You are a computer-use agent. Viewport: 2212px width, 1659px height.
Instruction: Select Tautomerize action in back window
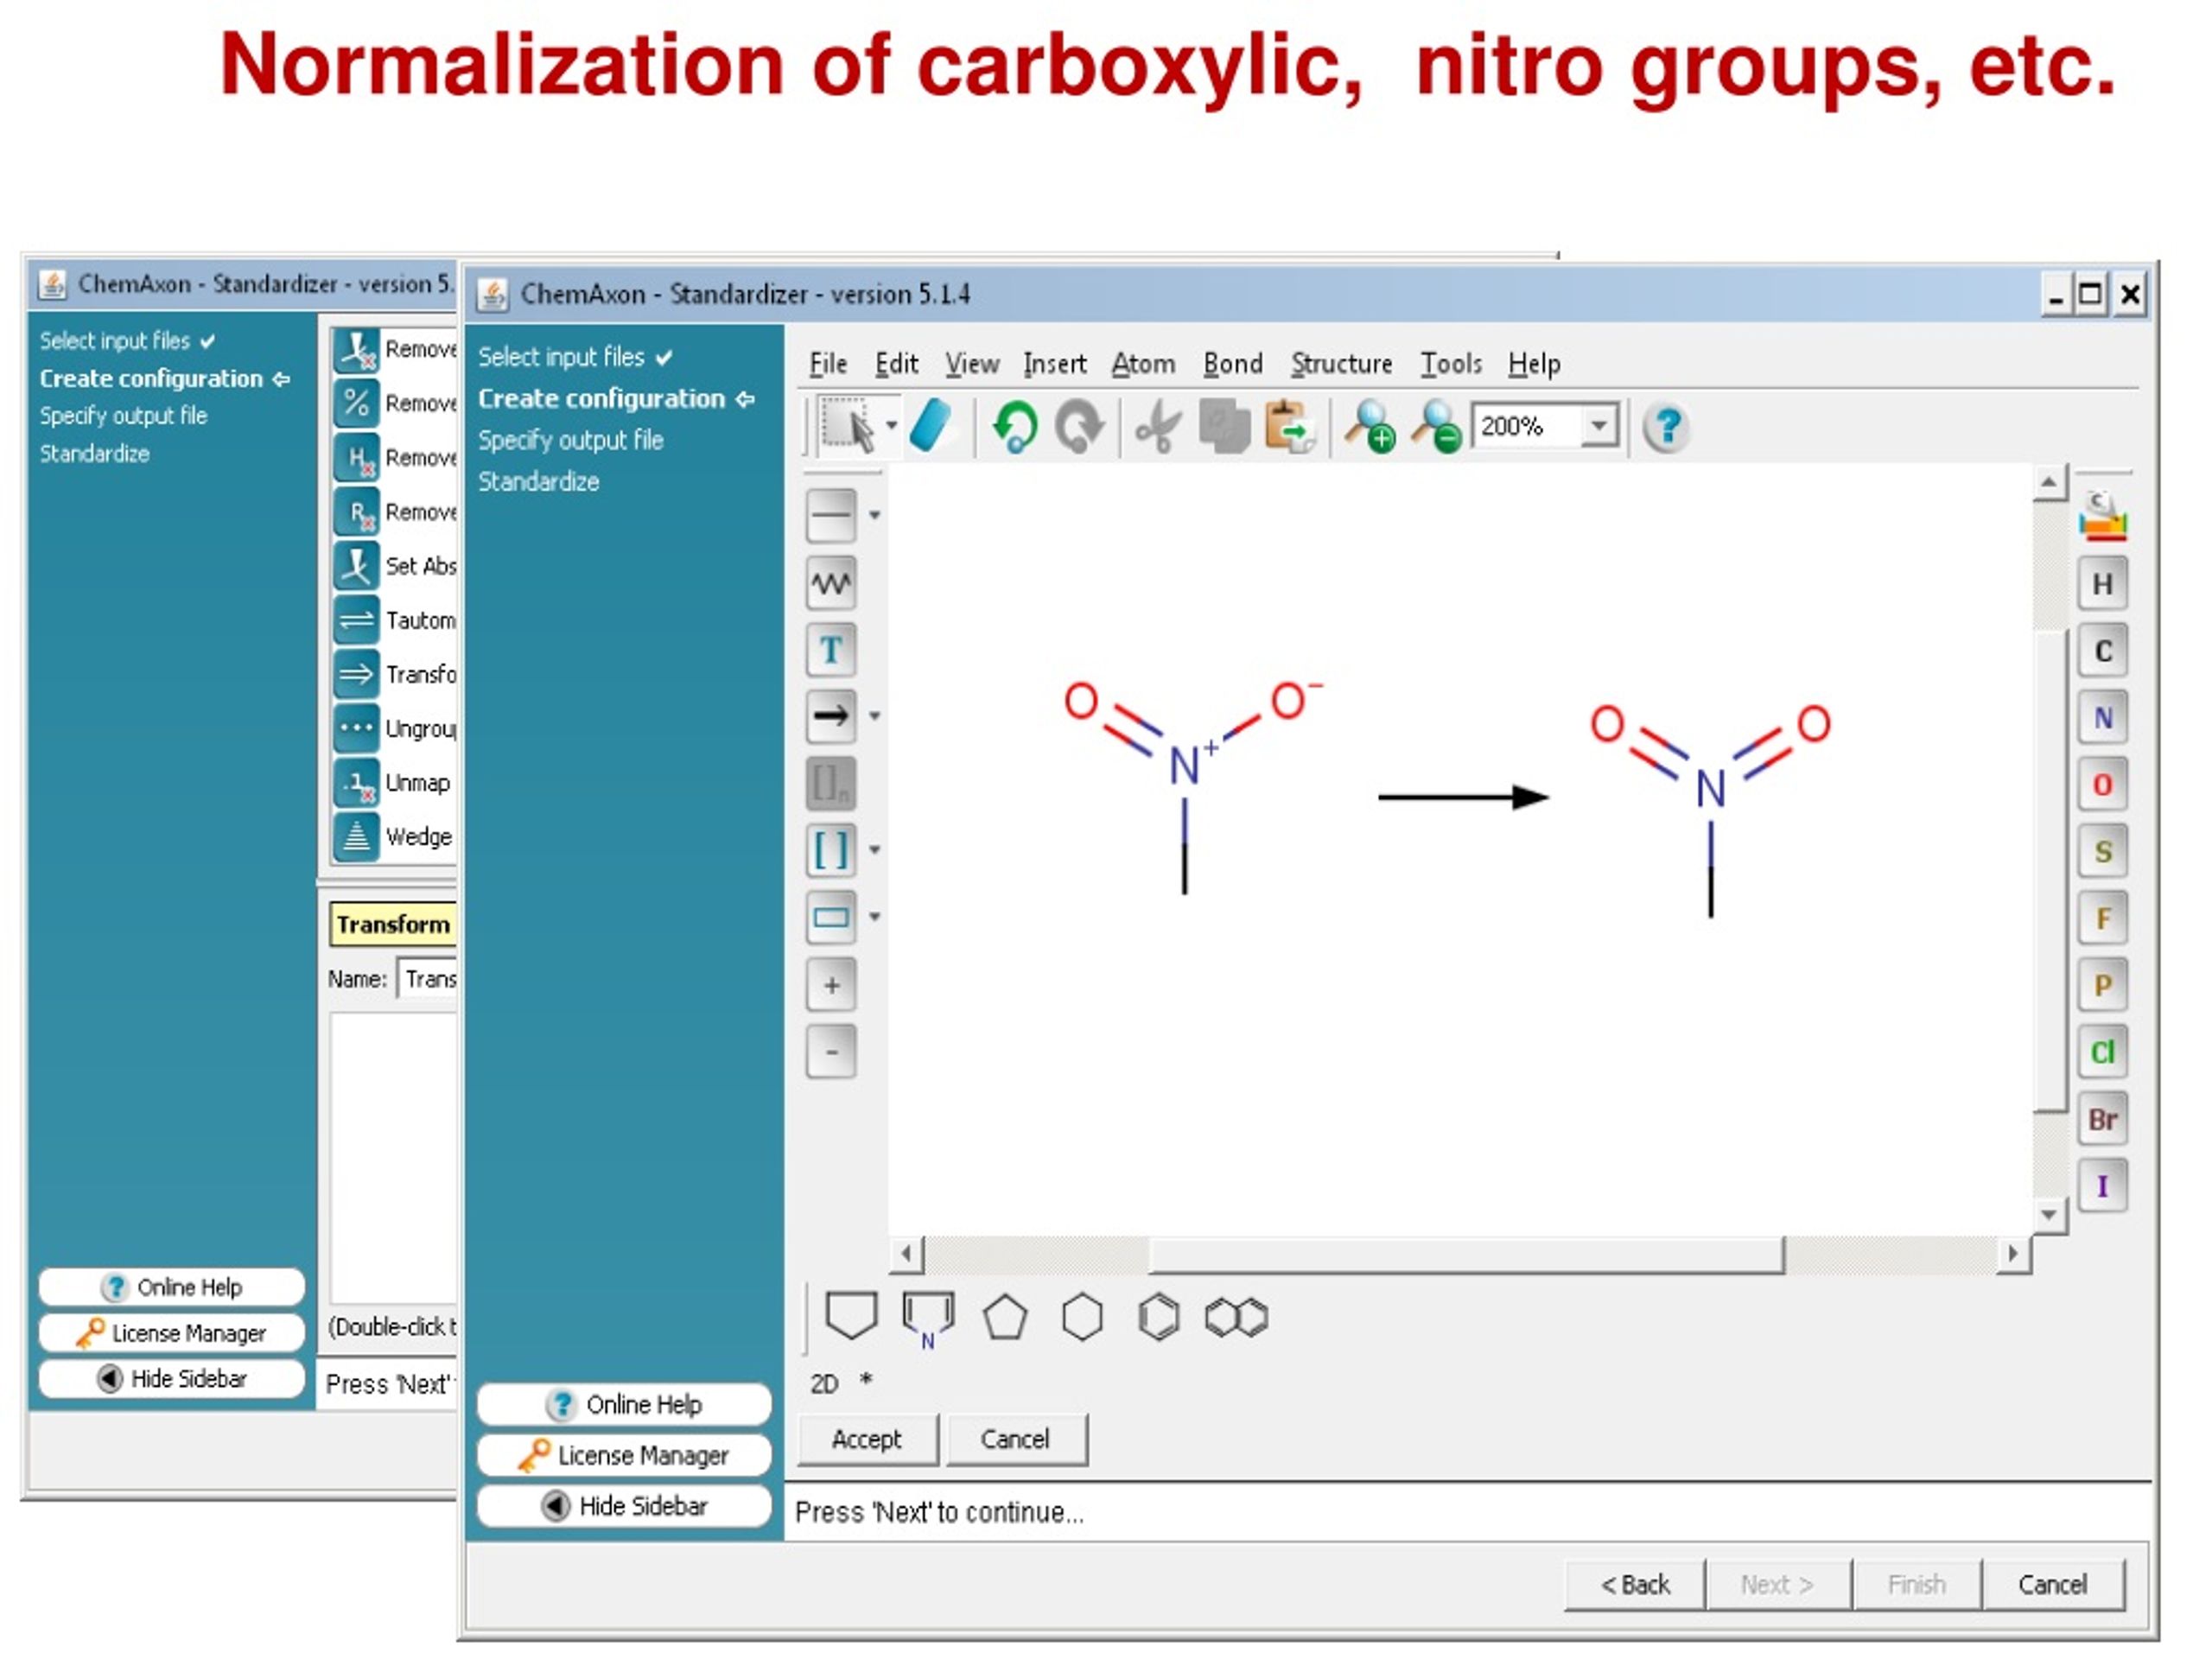[x=394, y=620]
